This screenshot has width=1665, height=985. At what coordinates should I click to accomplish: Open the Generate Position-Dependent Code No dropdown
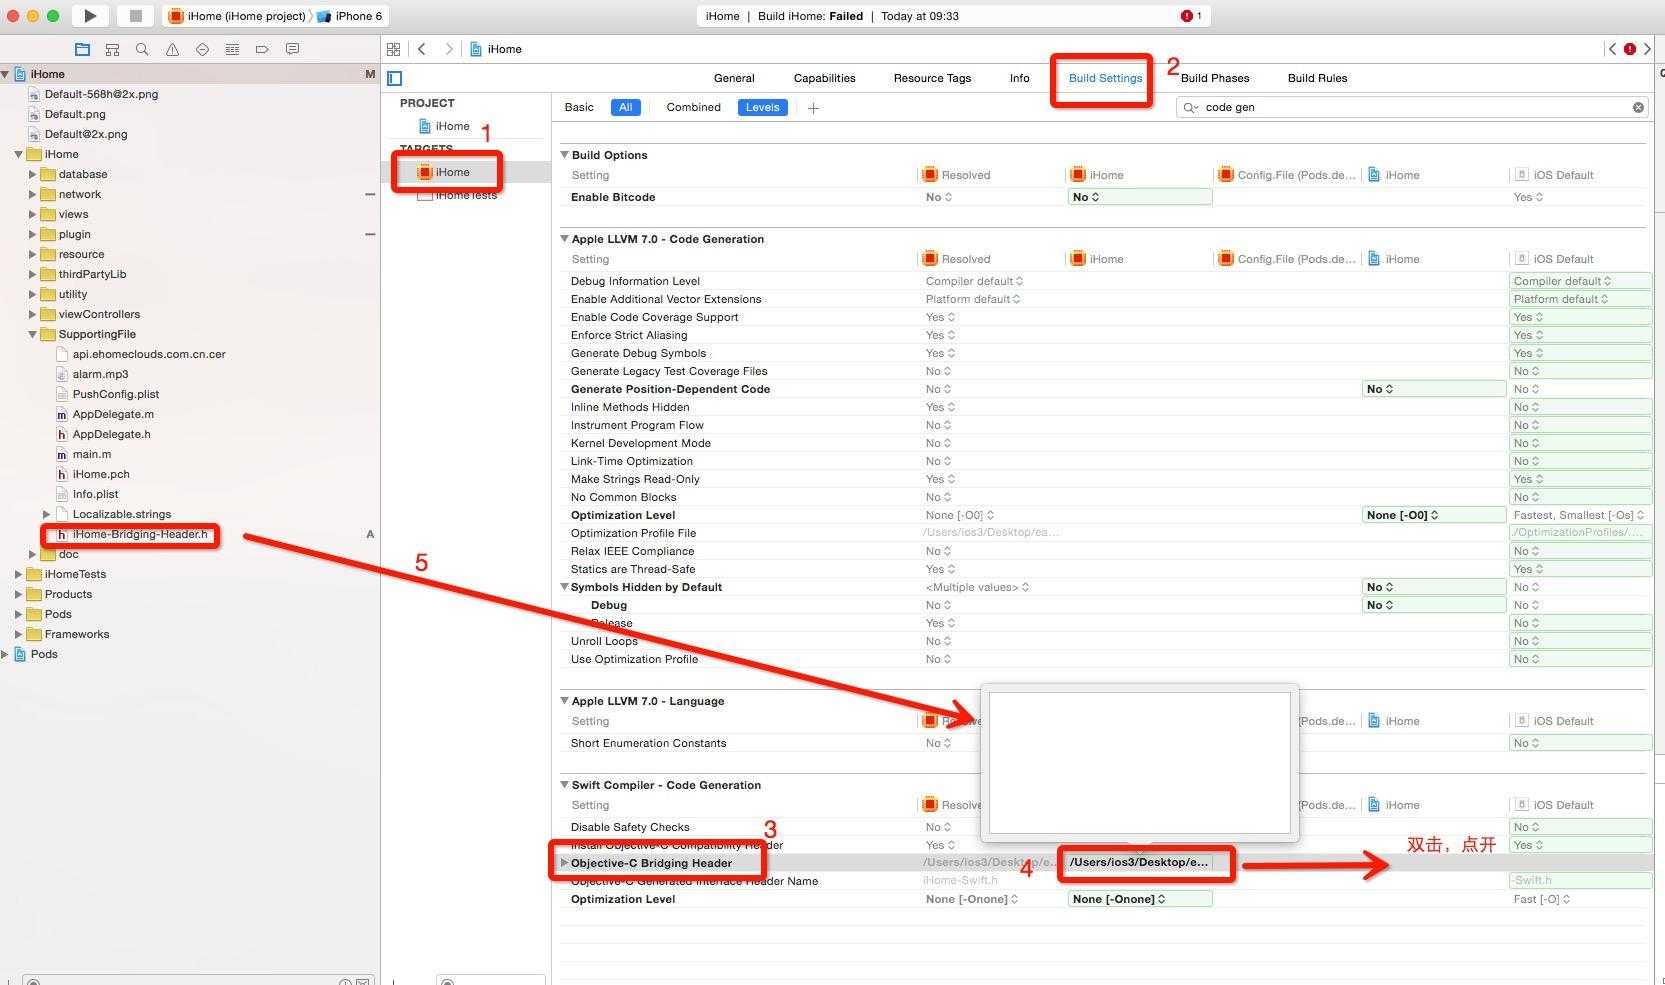pyautogui.click(x=1433, y=389)
